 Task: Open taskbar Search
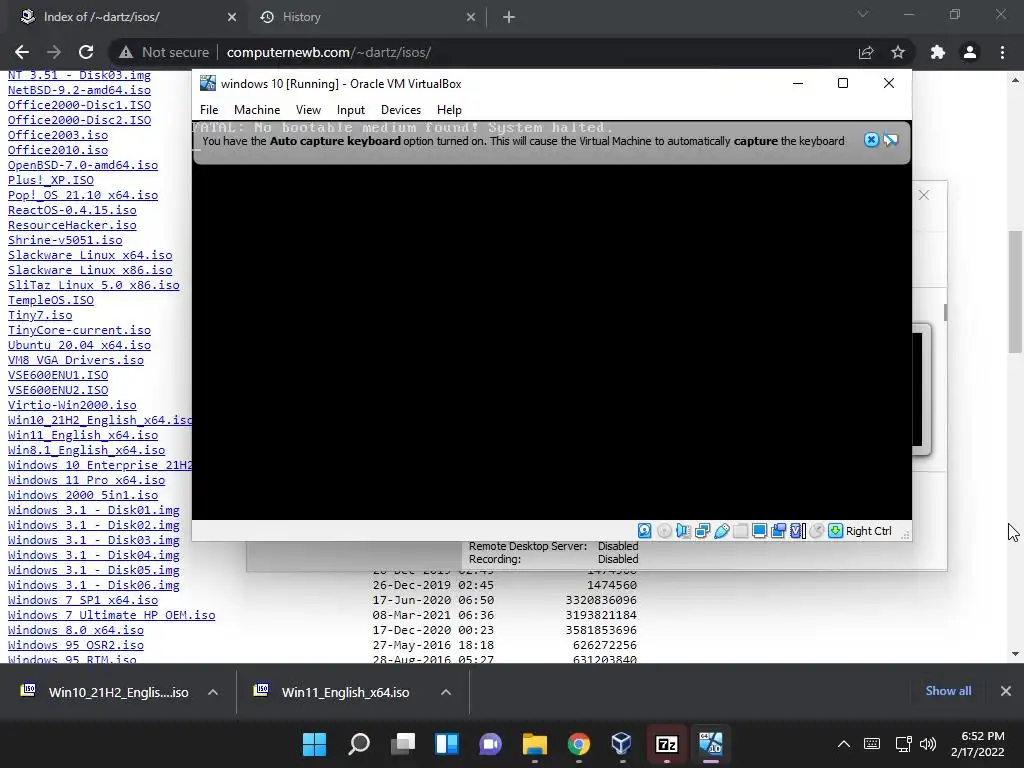tap(359, 744)
